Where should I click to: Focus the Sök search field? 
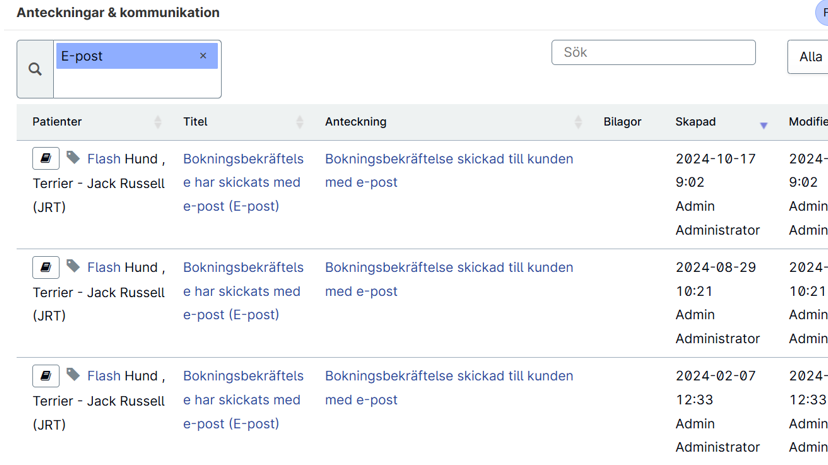tap(653, 52)
